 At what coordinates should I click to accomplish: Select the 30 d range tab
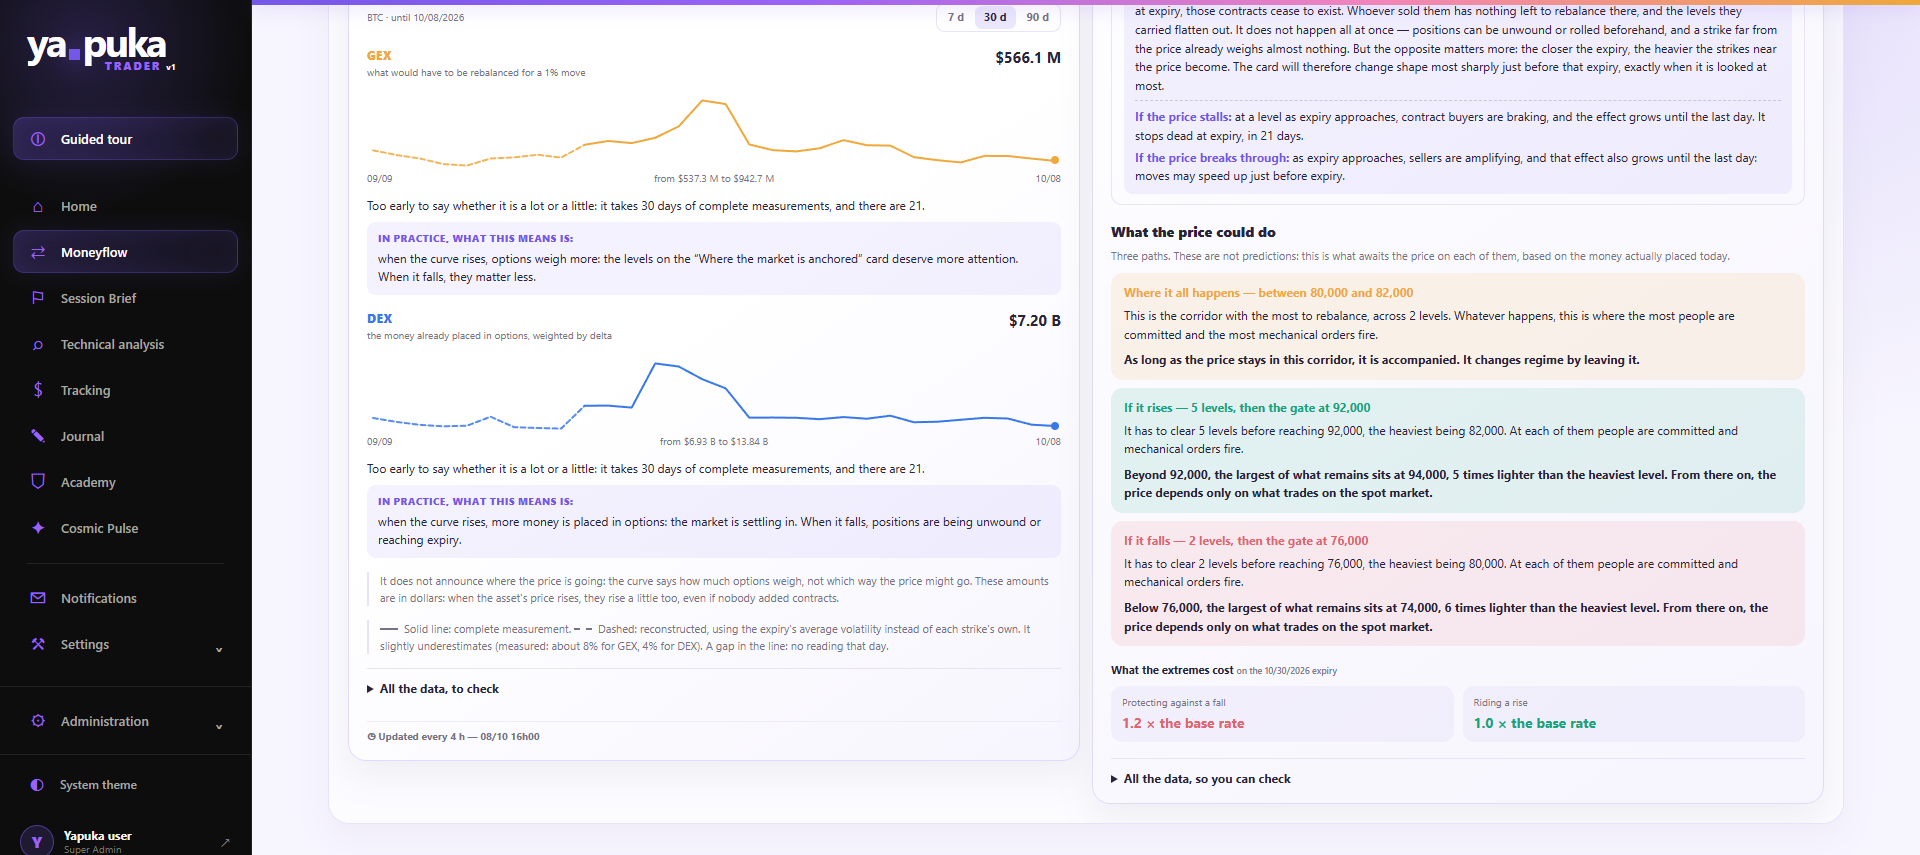(x=995, y=17)
